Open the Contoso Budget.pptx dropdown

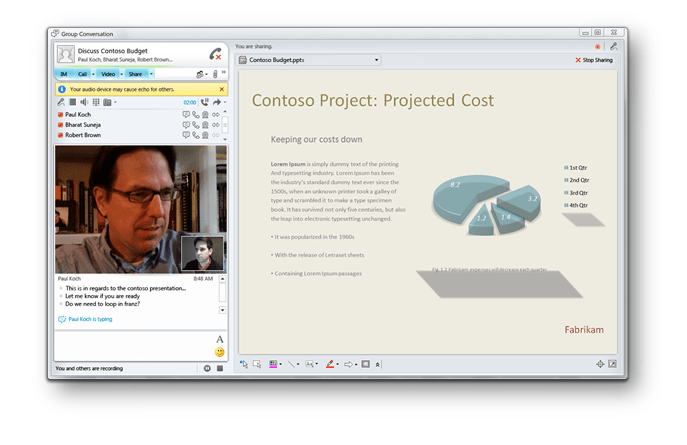(376, 60)
